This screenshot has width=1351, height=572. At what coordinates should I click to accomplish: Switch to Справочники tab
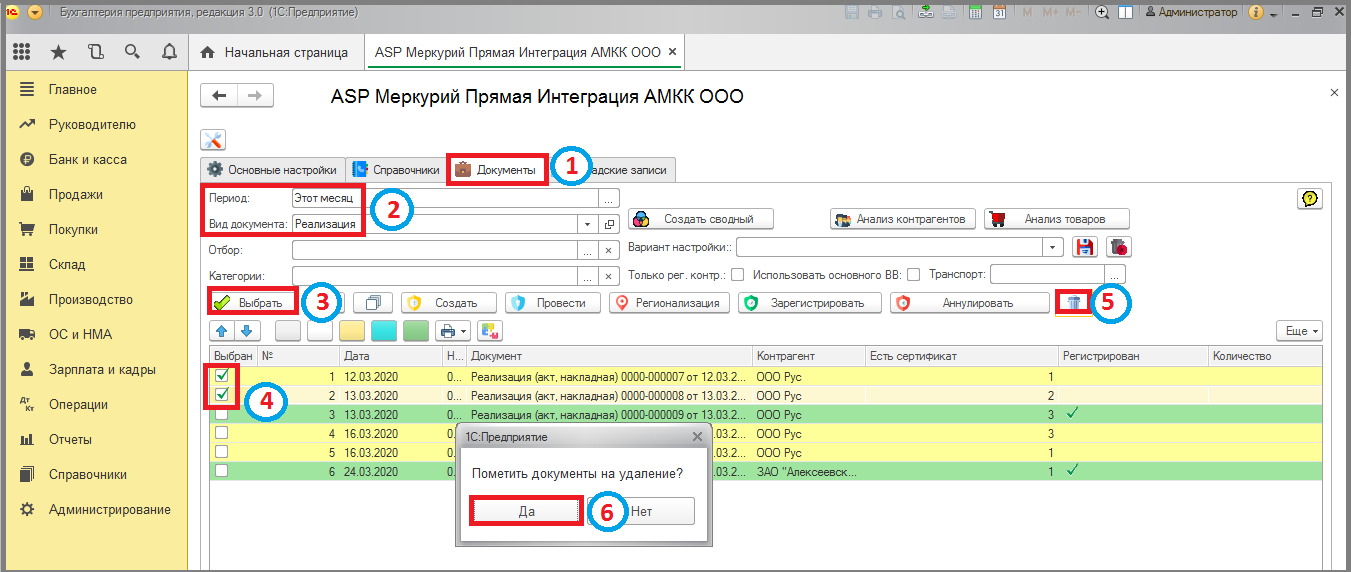pos(396,170)
